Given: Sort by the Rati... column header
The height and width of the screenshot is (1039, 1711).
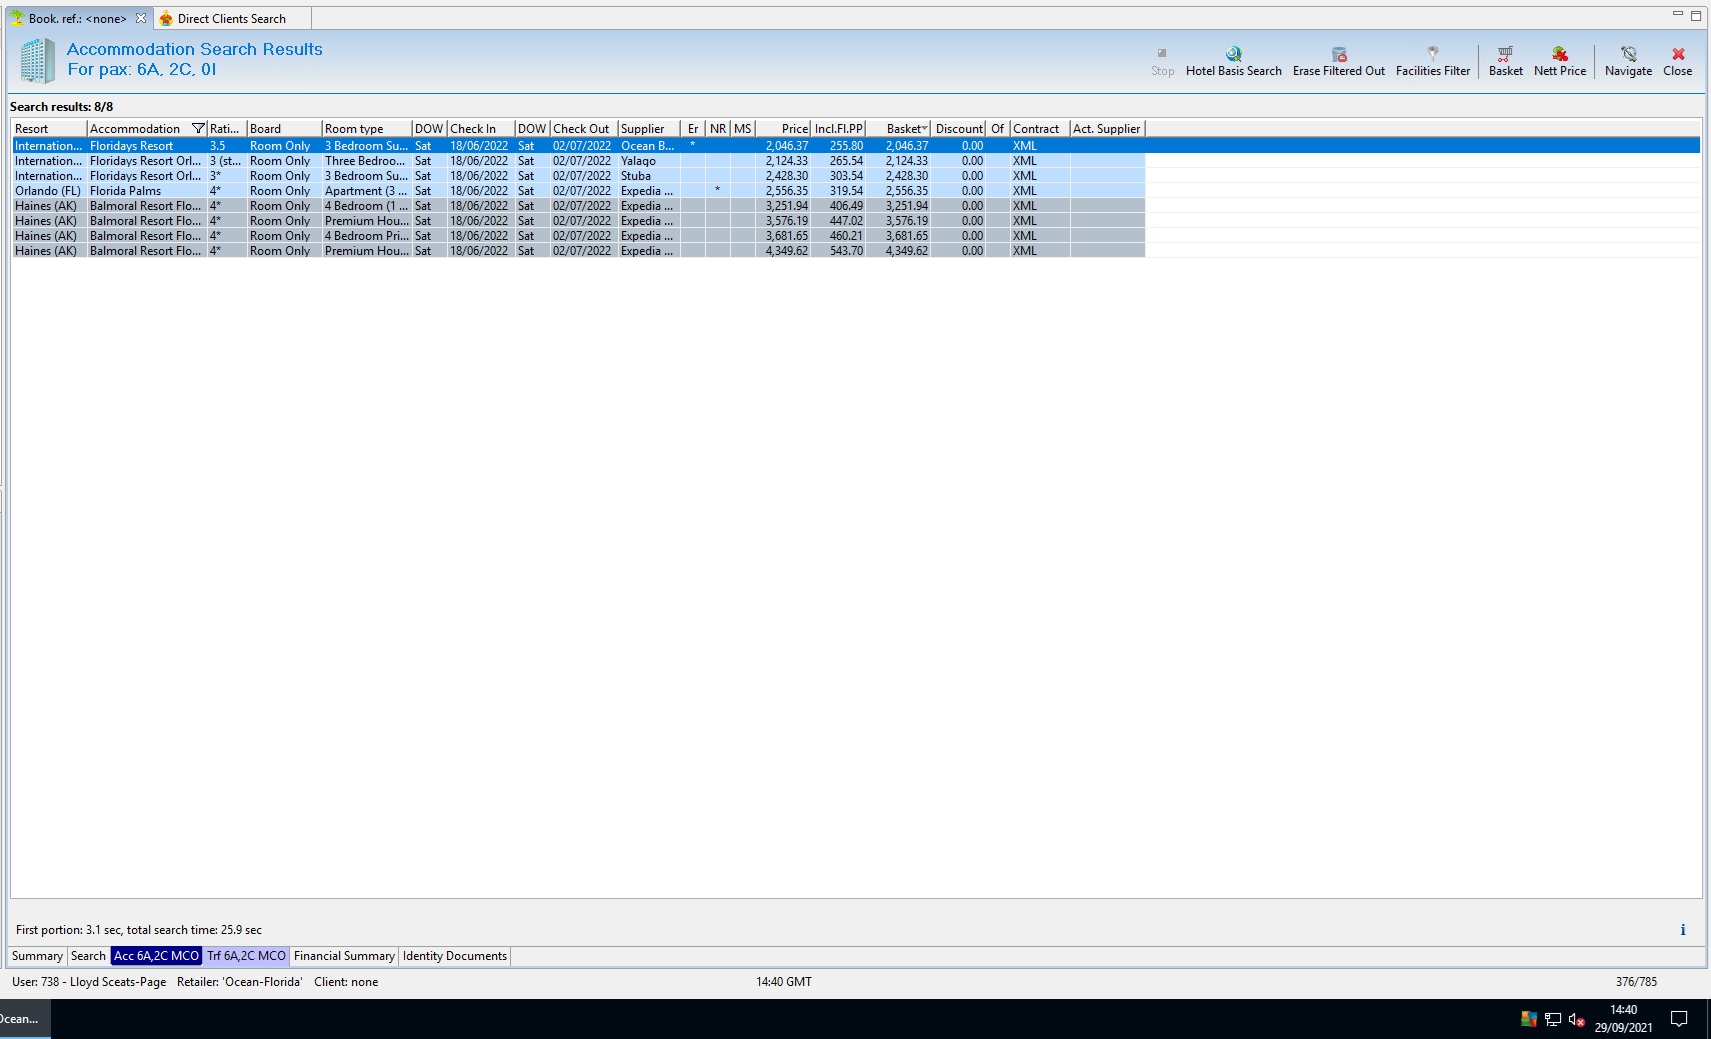Looking at the screenshot, I should 227,129.
